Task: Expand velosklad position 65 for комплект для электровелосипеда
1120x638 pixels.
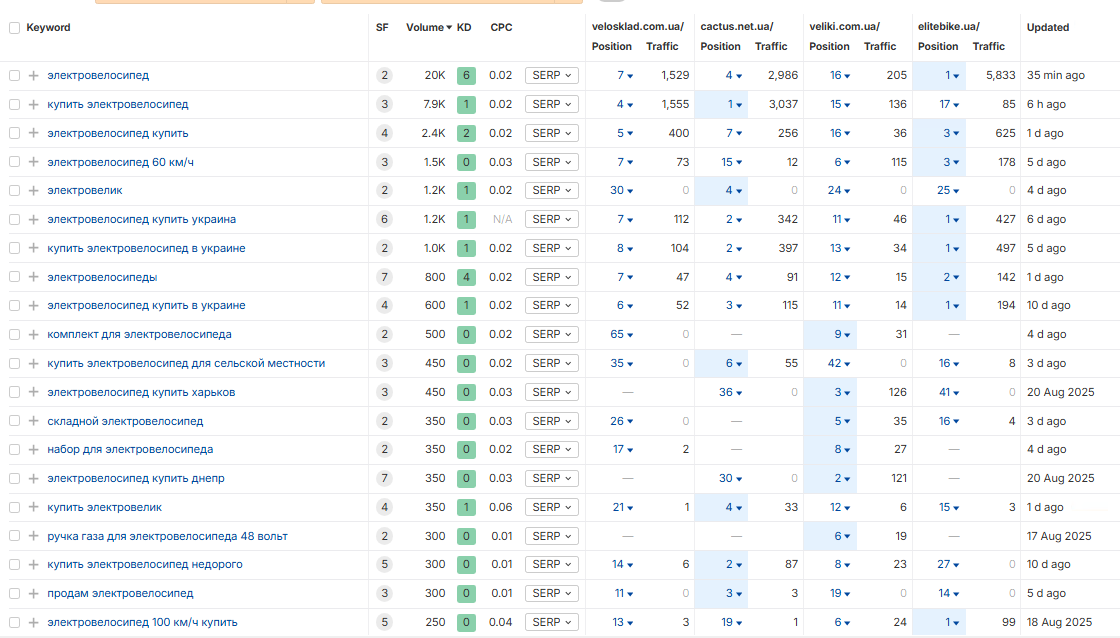Action: click(x=621, y=334)
